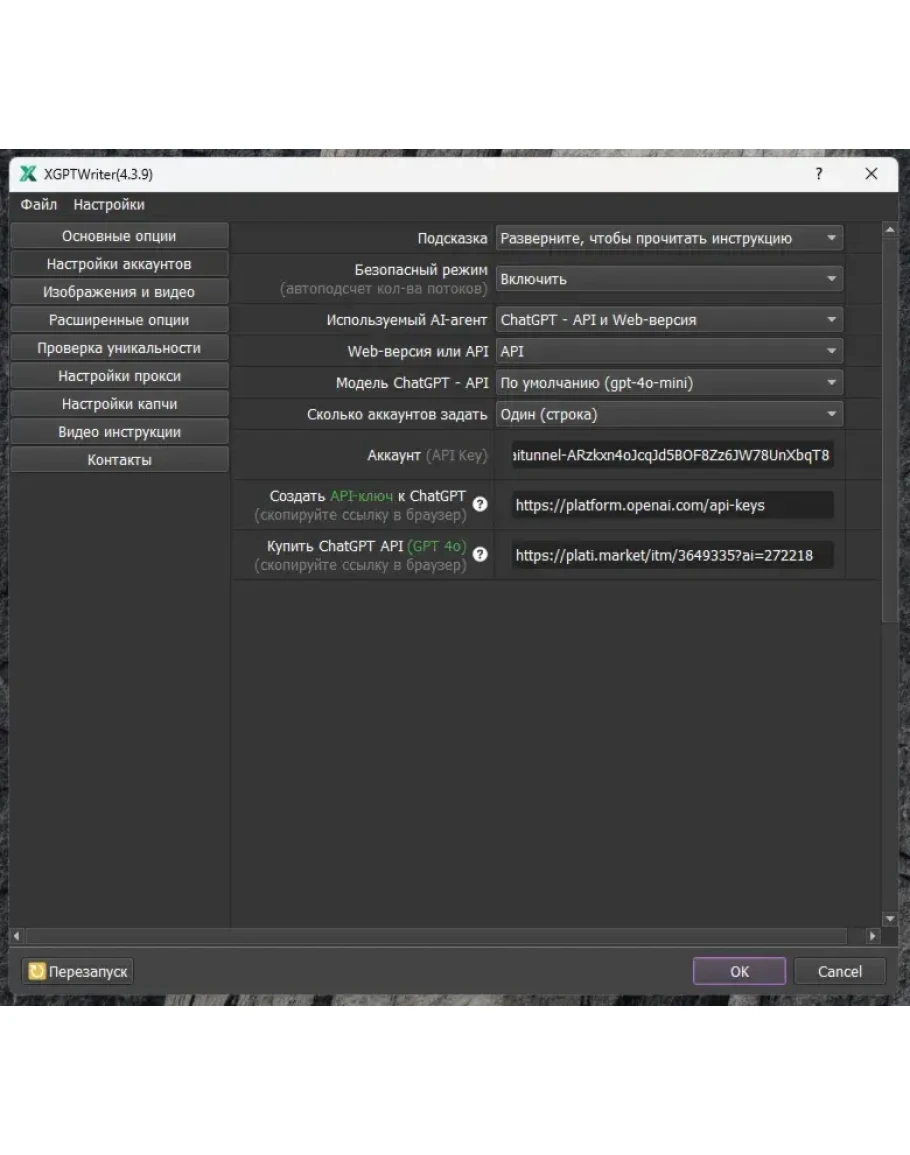Image resolution: width=910 pixels, height=1155 pixels.
Task: Open Используемый AI-агент dropdown
Action: (x=669, y=320)
